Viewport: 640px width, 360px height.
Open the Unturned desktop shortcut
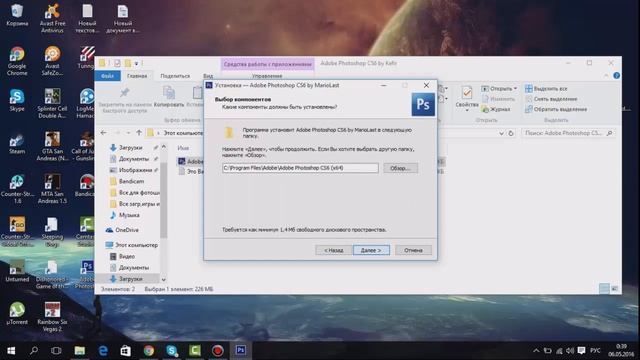tap(17, 271)
